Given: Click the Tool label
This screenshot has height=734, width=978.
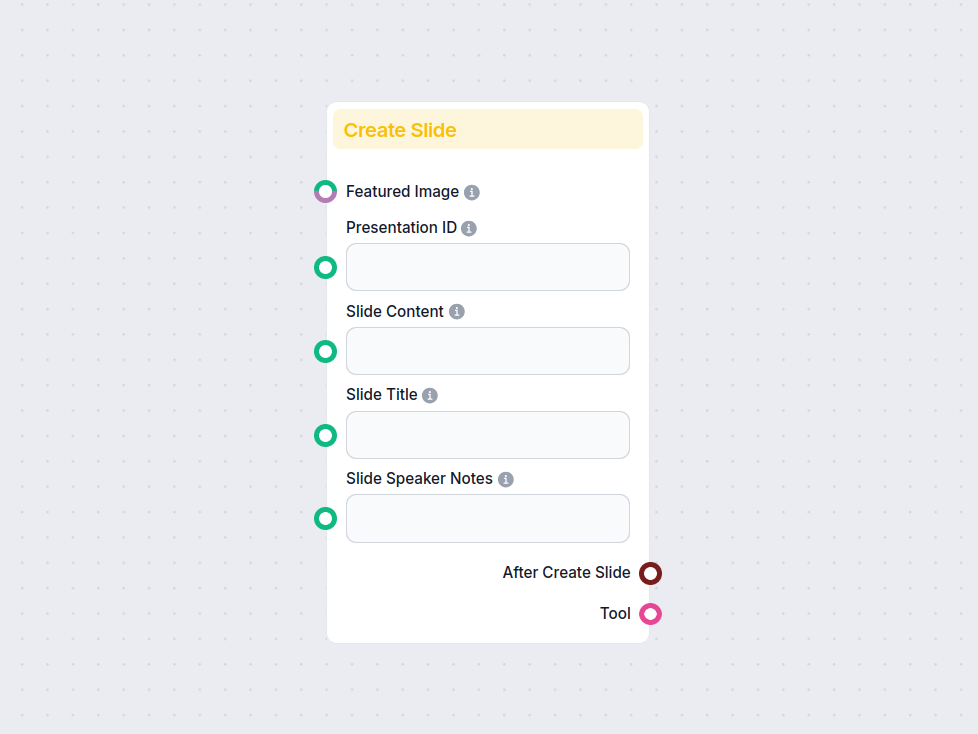Looking at the screenshot, I should coord(616,613).
